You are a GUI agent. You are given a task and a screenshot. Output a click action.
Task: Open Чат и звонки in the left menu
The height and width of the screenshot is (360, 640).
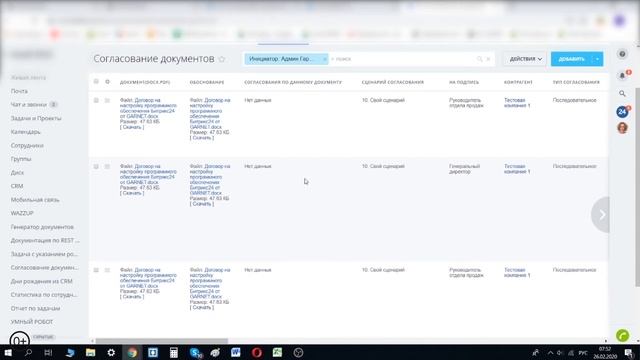29,105
